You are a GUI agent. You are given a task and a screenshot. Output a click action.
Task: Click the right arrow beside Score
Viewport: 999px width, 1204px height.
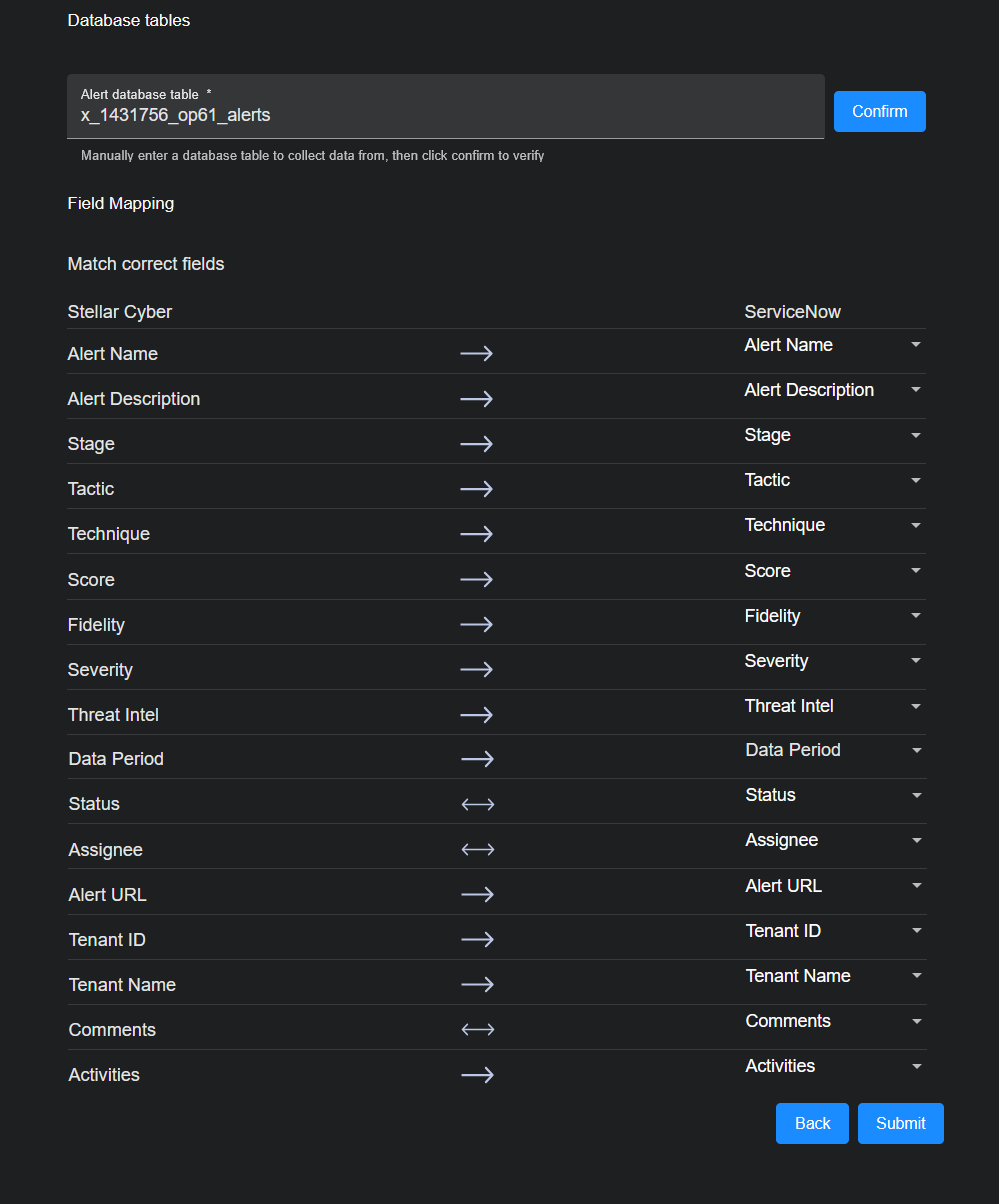[x=476, y=579]
